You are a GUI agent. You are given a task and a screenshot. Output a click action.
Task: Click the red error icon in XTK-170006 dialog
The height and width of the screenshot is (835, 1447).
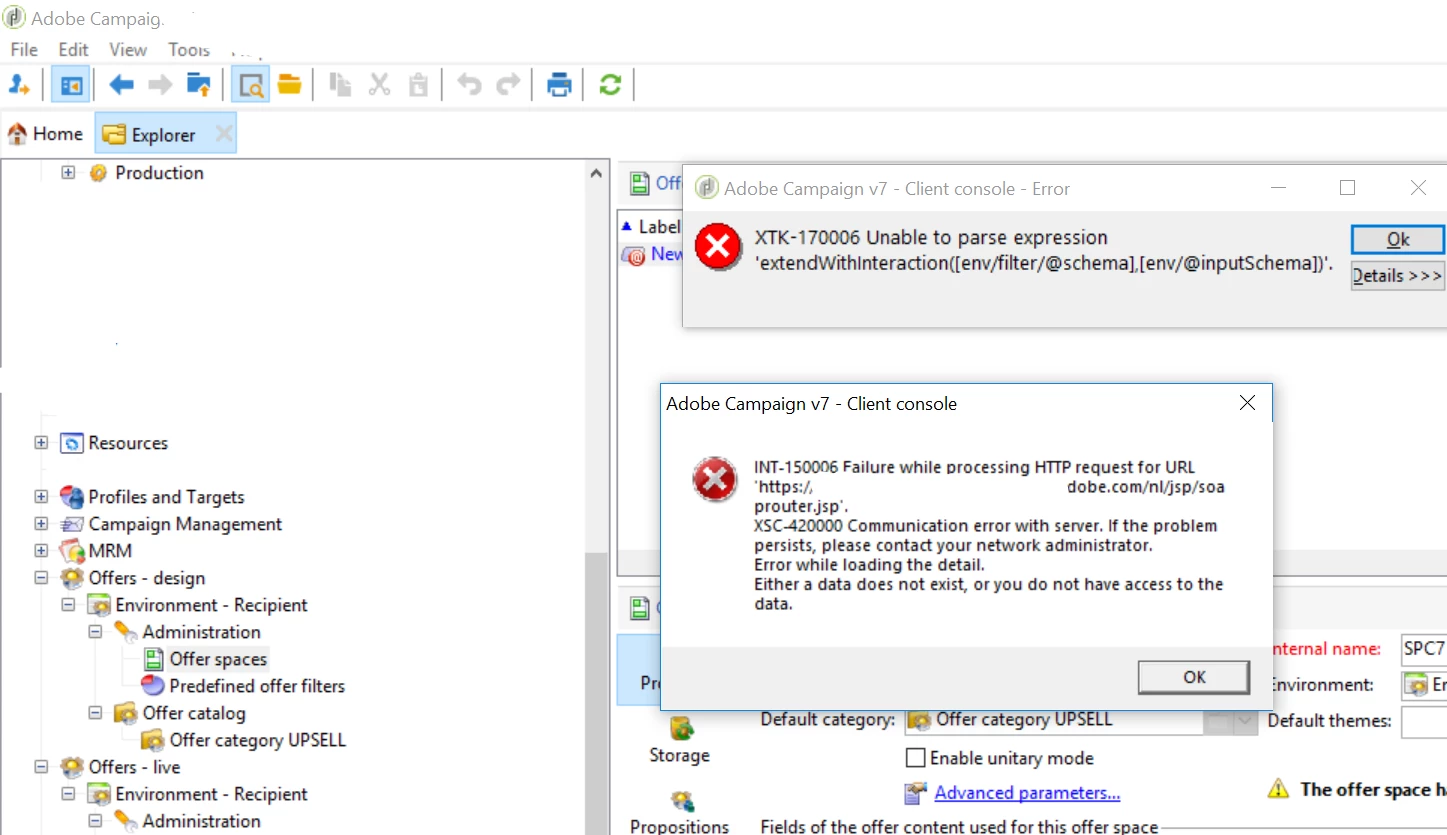(718, 247)
